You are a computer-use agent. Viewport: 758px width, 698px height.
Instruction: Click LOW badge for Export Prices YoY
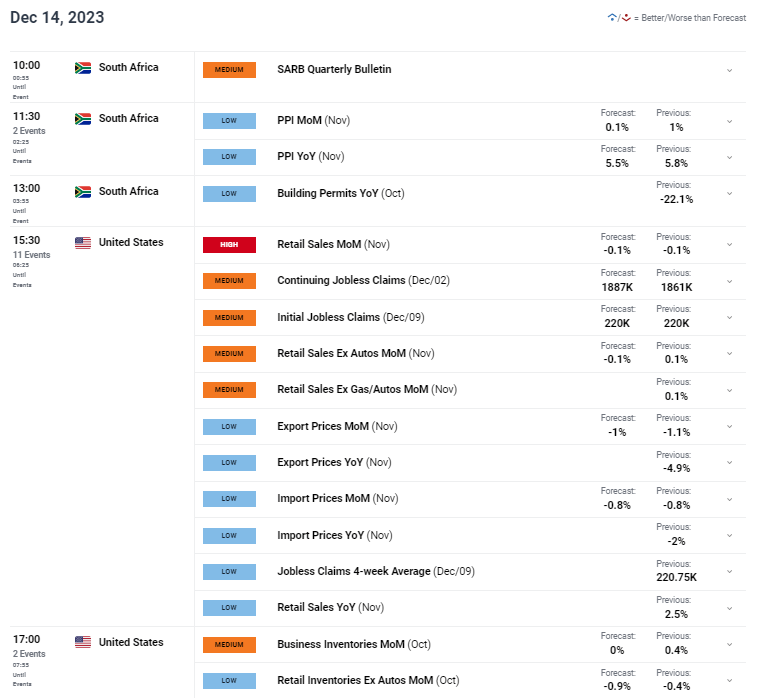(x=229, y=463)
